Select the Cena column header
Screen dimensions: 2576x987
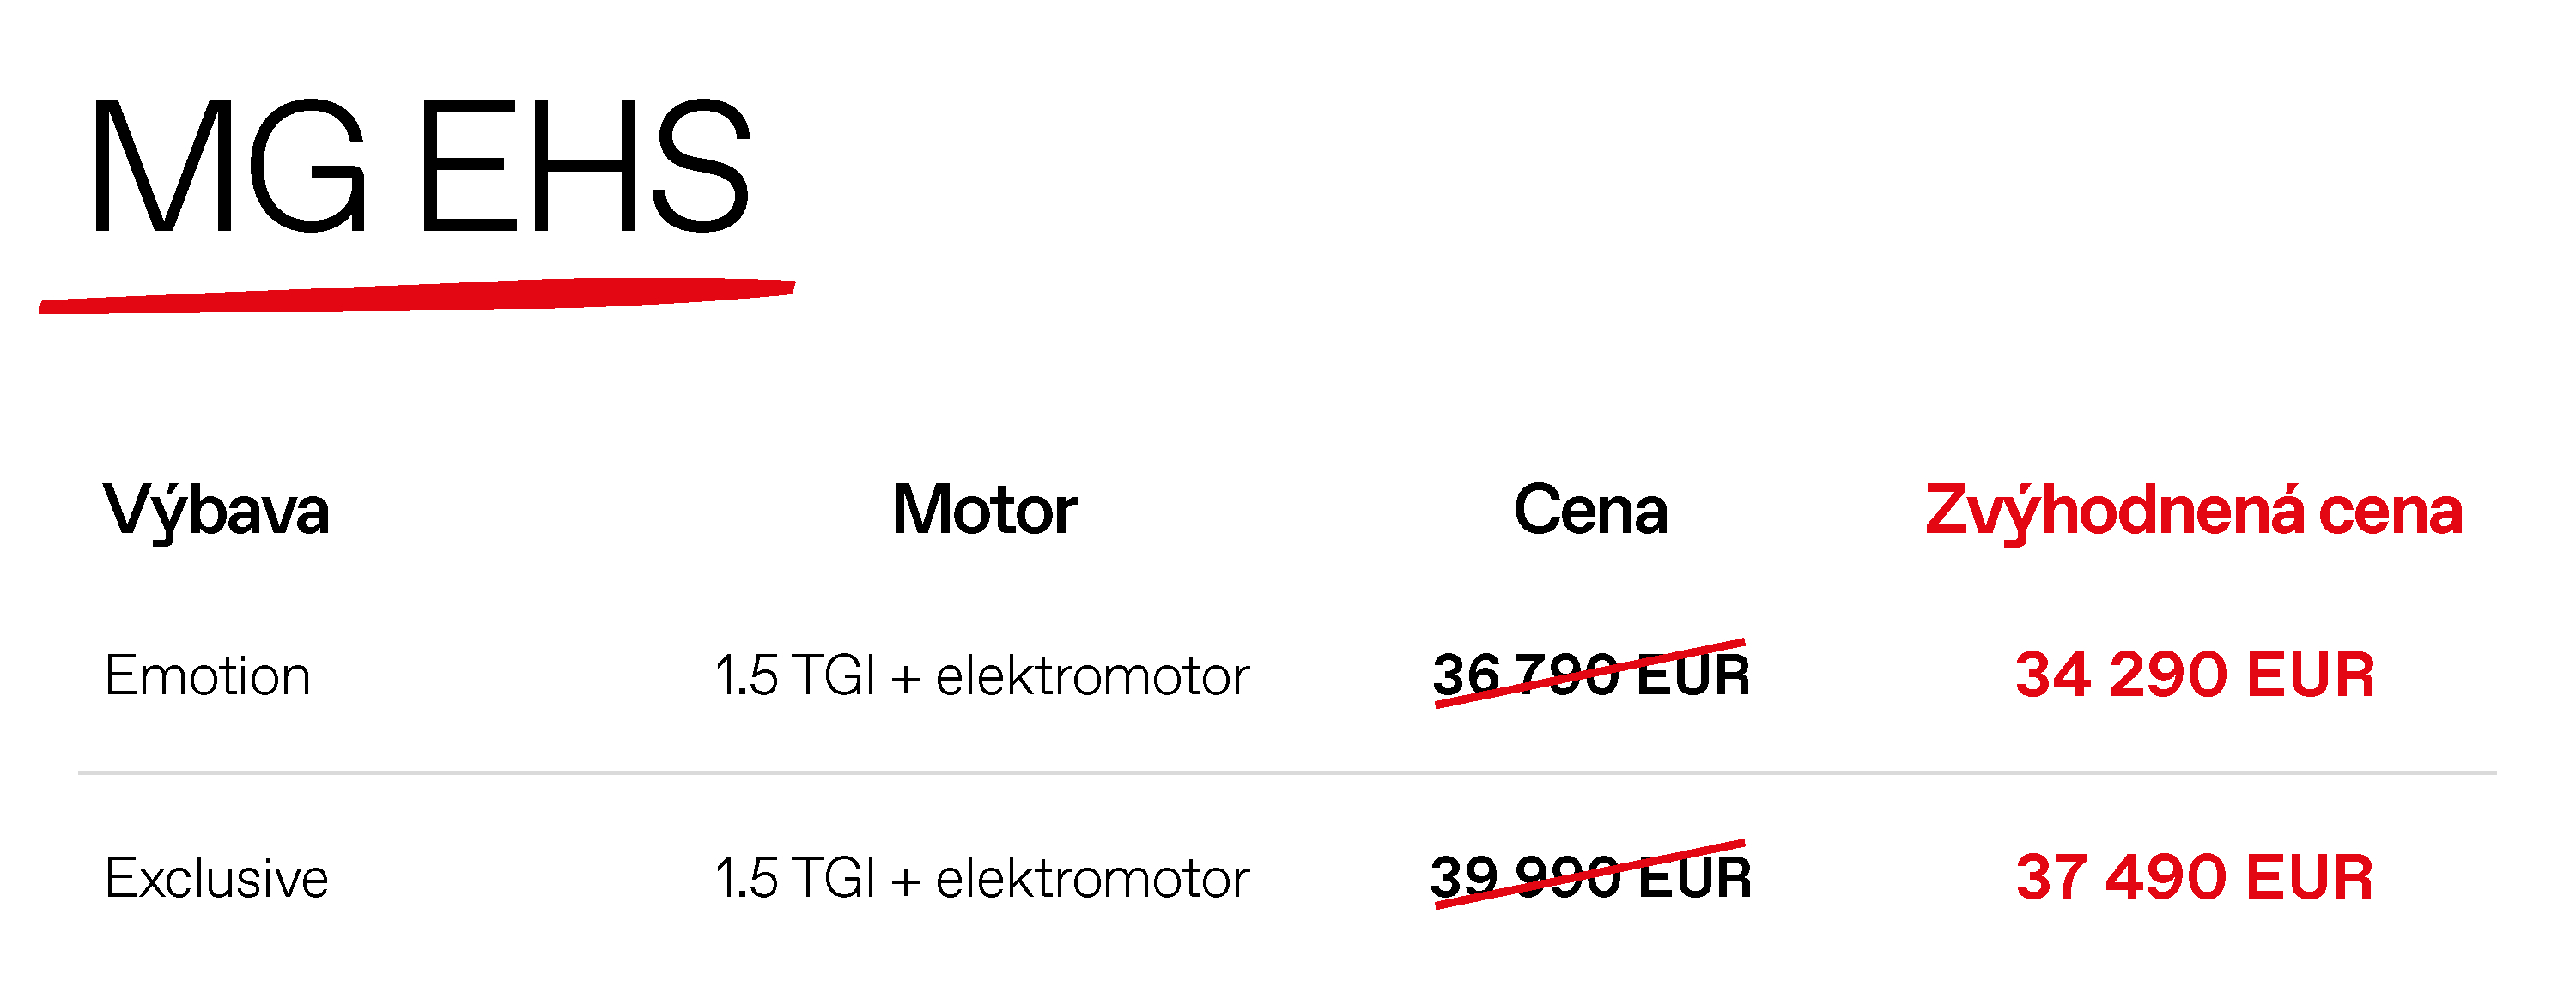pos(1590,511)
